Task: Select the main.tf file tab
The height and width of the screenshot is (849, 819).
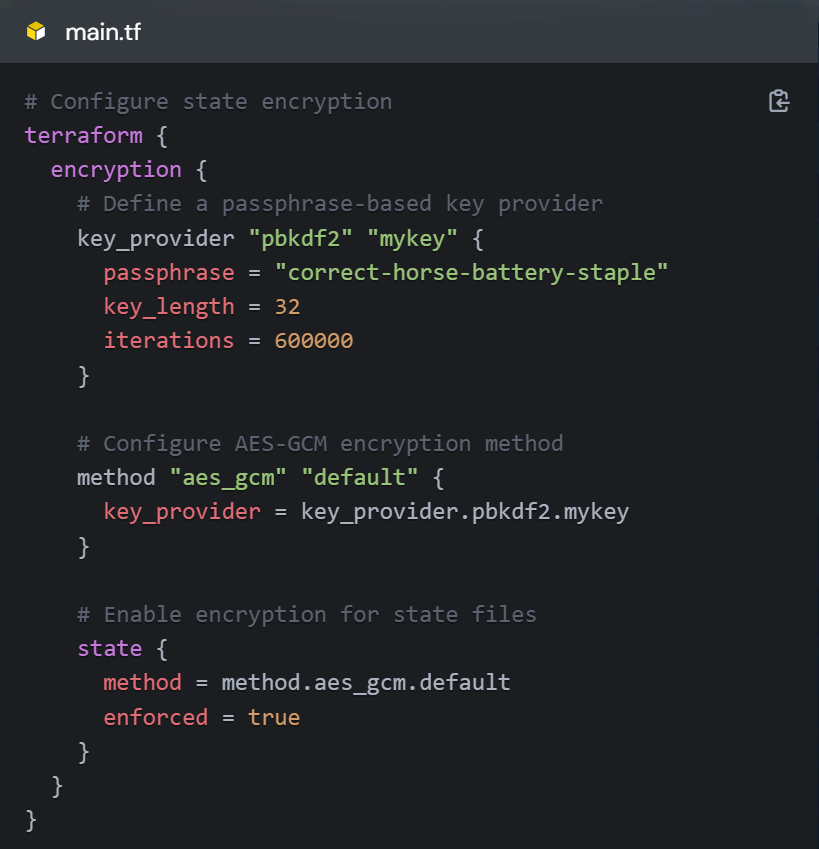Action: click(x=103, y=31)
